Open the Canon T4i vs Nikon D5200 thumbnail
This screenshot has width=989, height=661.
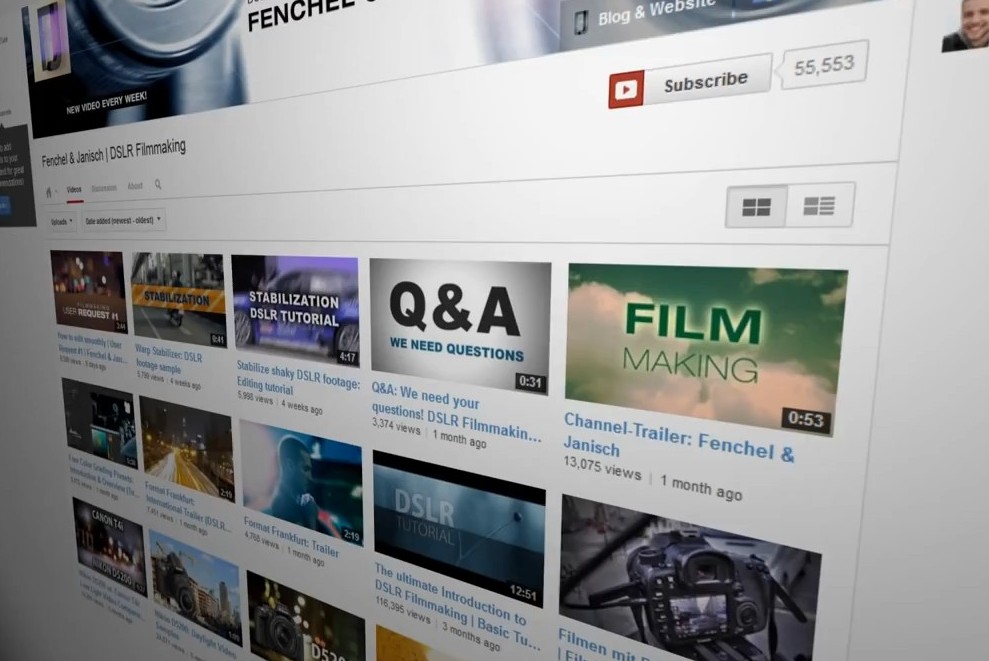click(x=110, y=547)
